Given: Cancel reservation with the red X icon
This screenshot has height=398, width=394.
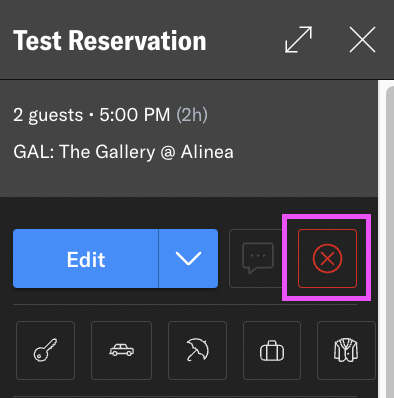Looking at the screenshot, I should [x=327, y=258].
